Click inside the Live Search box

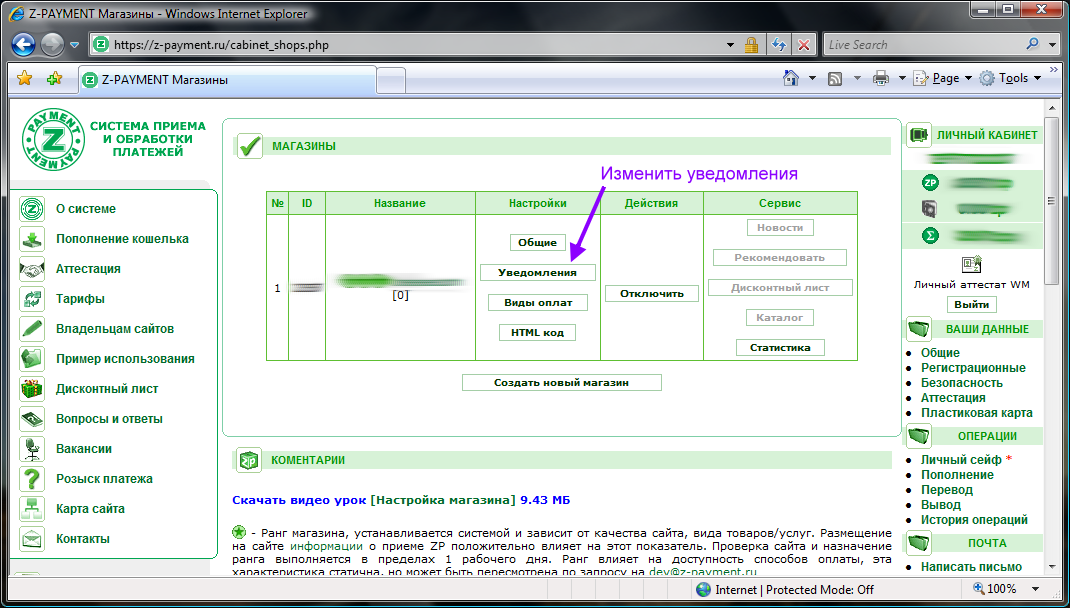(x=921, y=45)
